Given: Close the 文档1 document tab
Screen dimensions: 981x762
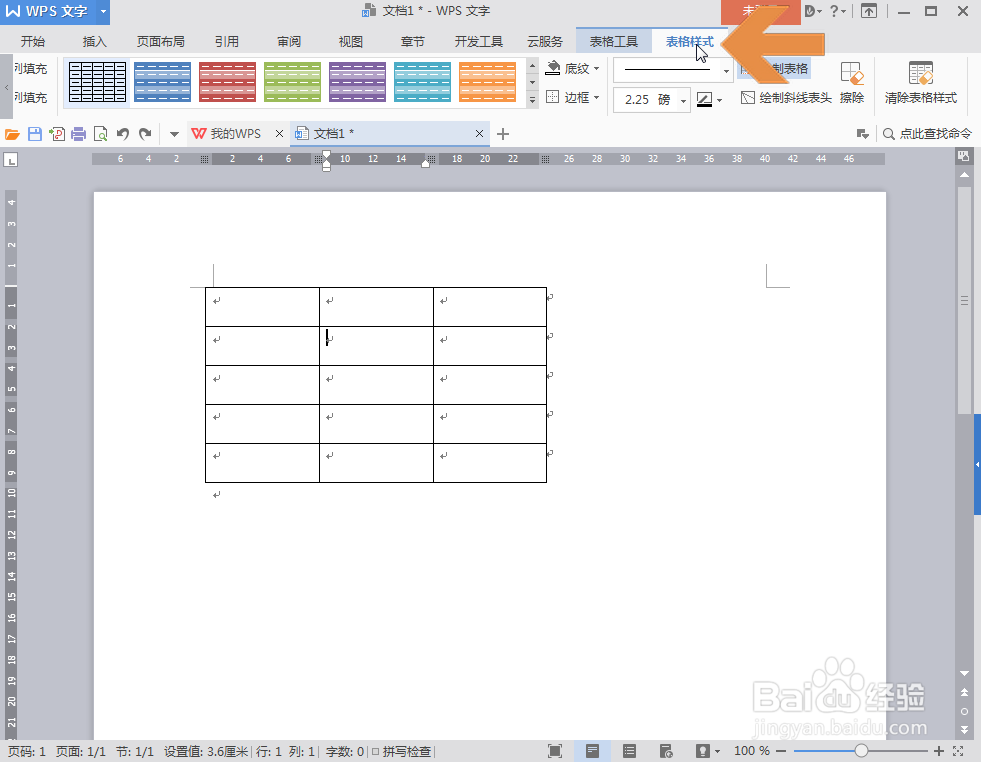Looking at the screenshot, I should pyautogui.click(x=479, y=134).
